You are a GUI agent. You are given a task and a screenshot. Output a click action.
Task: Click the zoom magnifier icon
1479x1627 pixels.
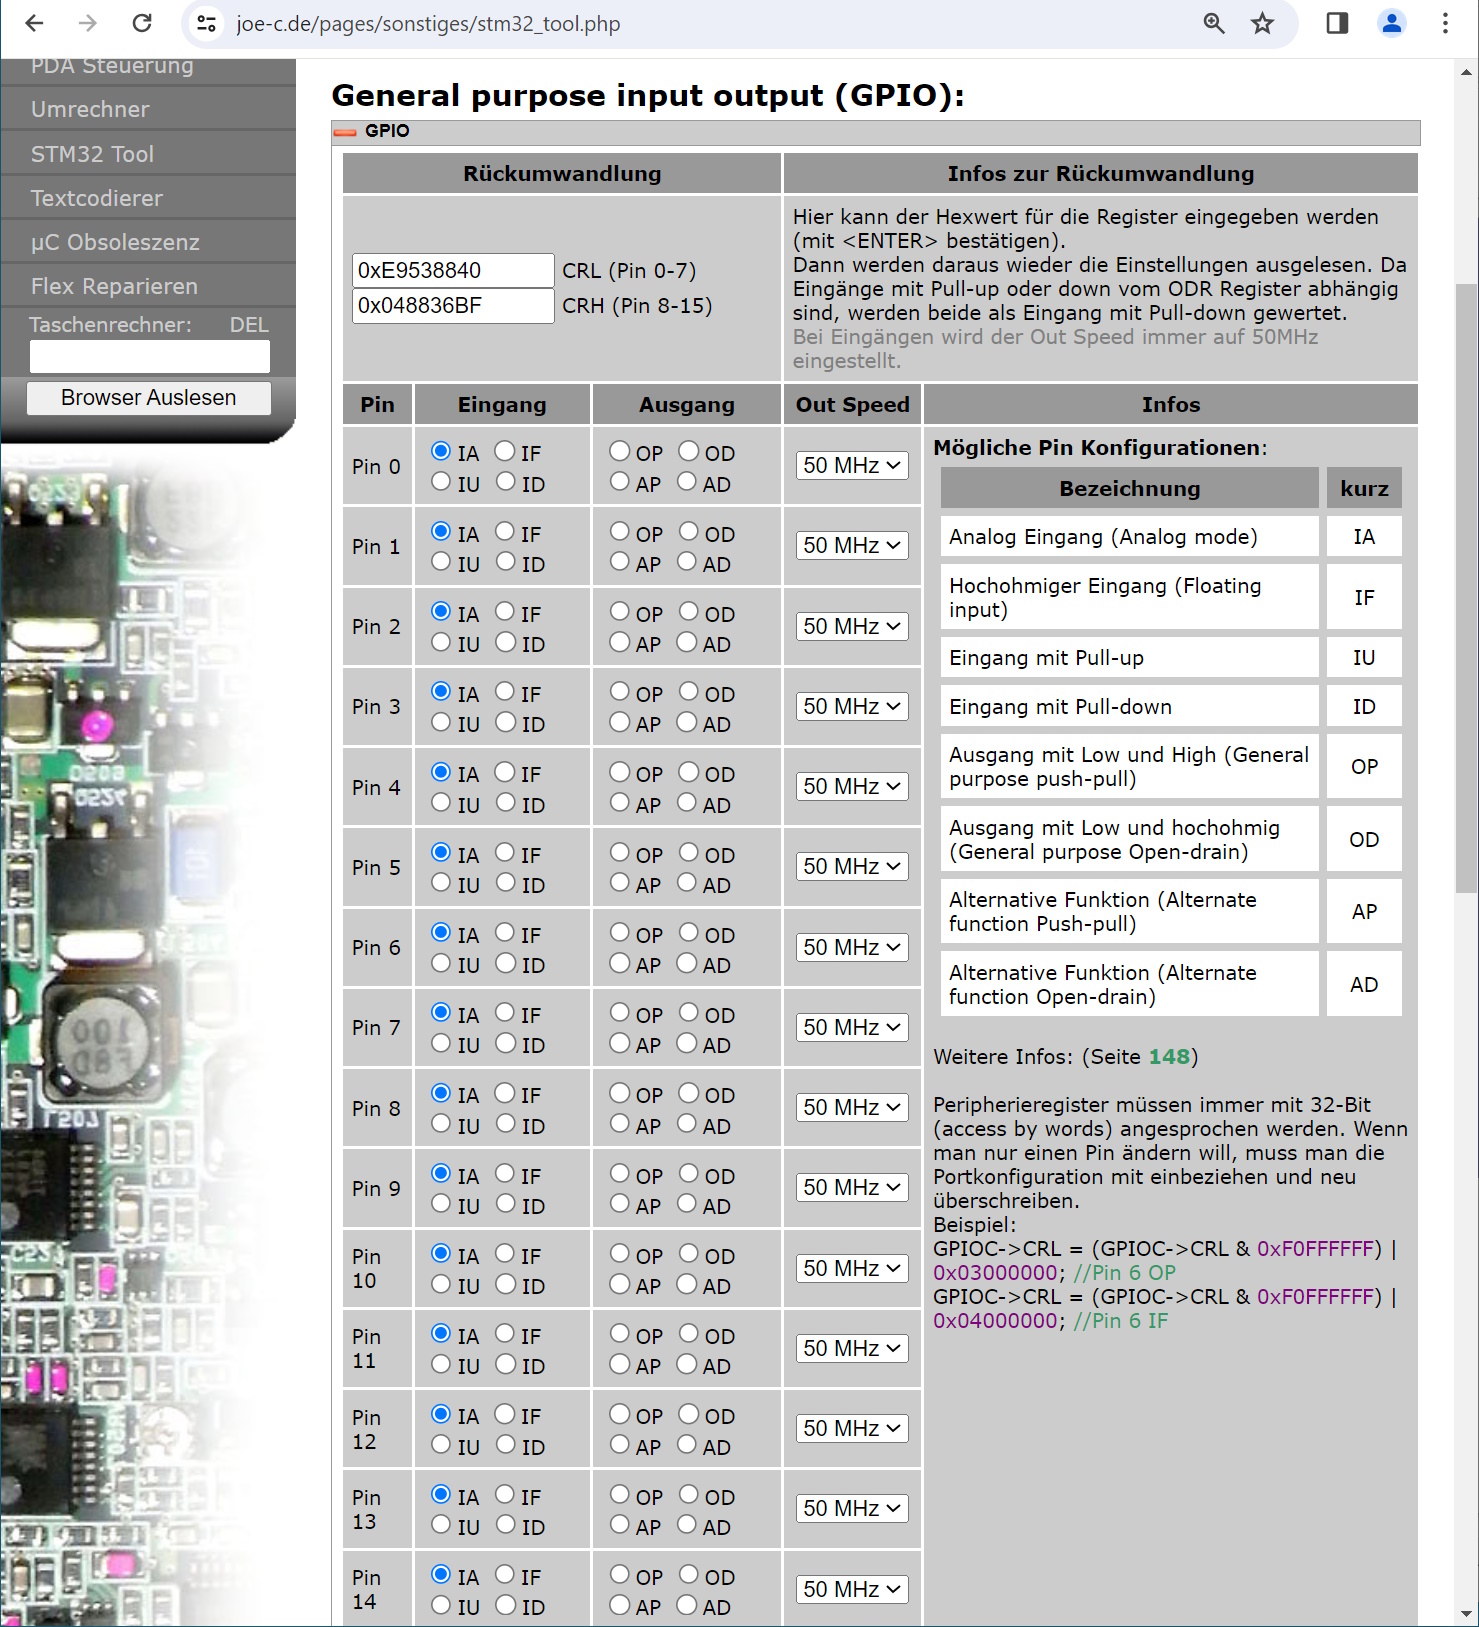pos(1213,23)
